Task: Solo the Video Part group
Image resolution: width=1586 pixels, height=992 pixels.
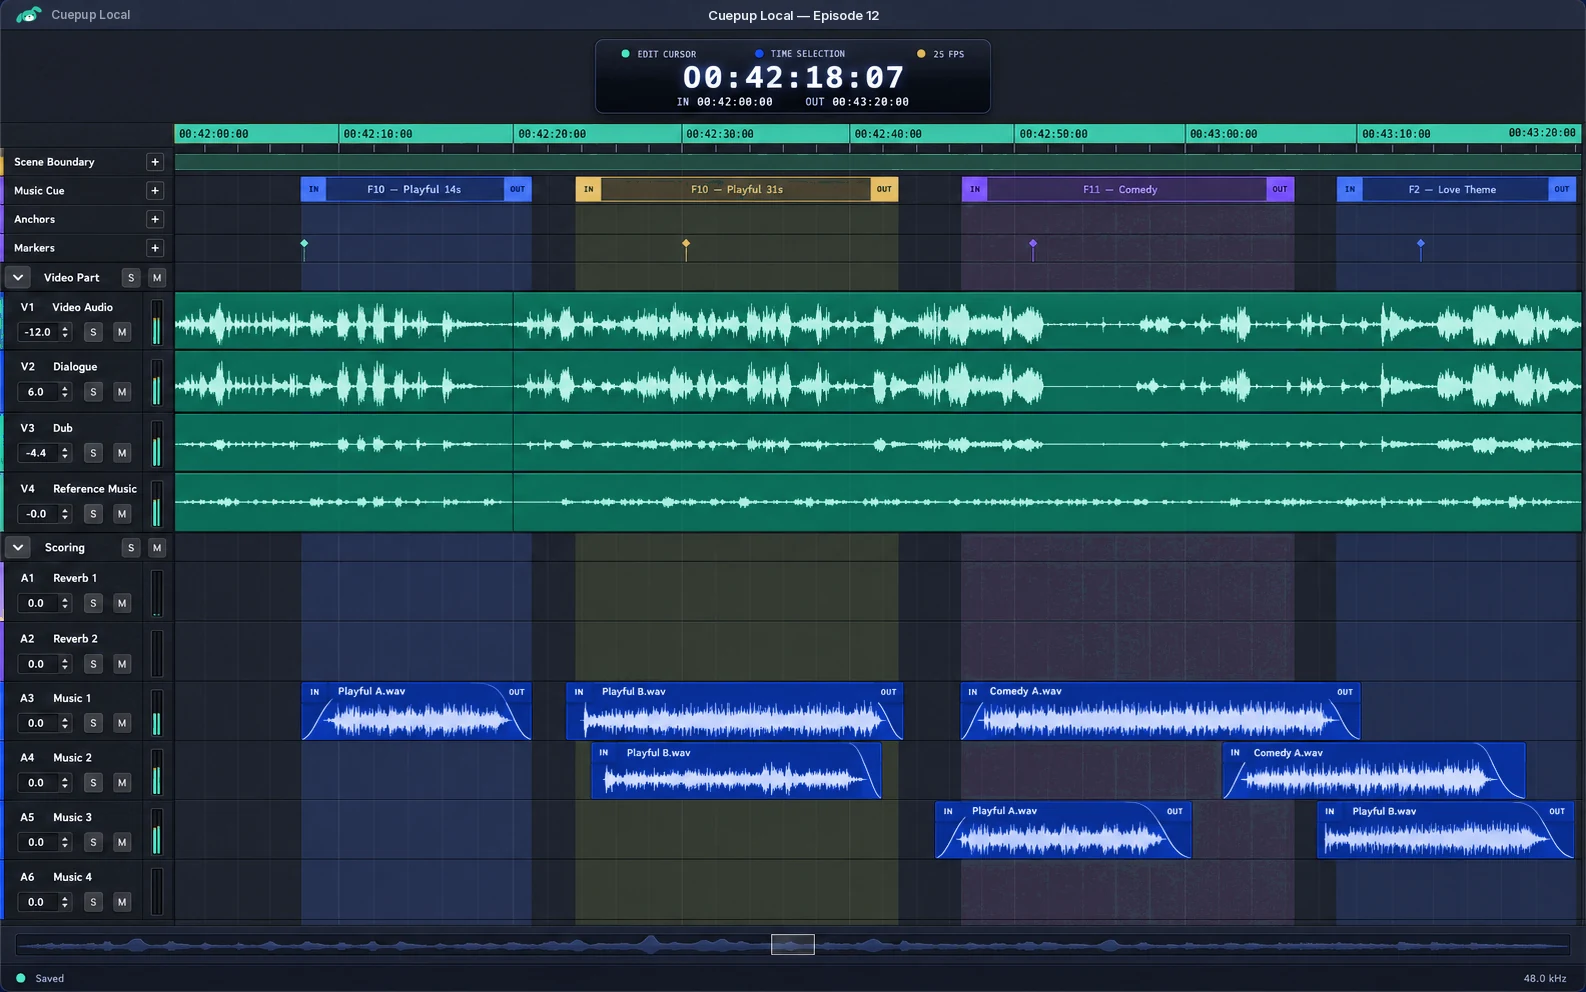Action: [131, 278]
